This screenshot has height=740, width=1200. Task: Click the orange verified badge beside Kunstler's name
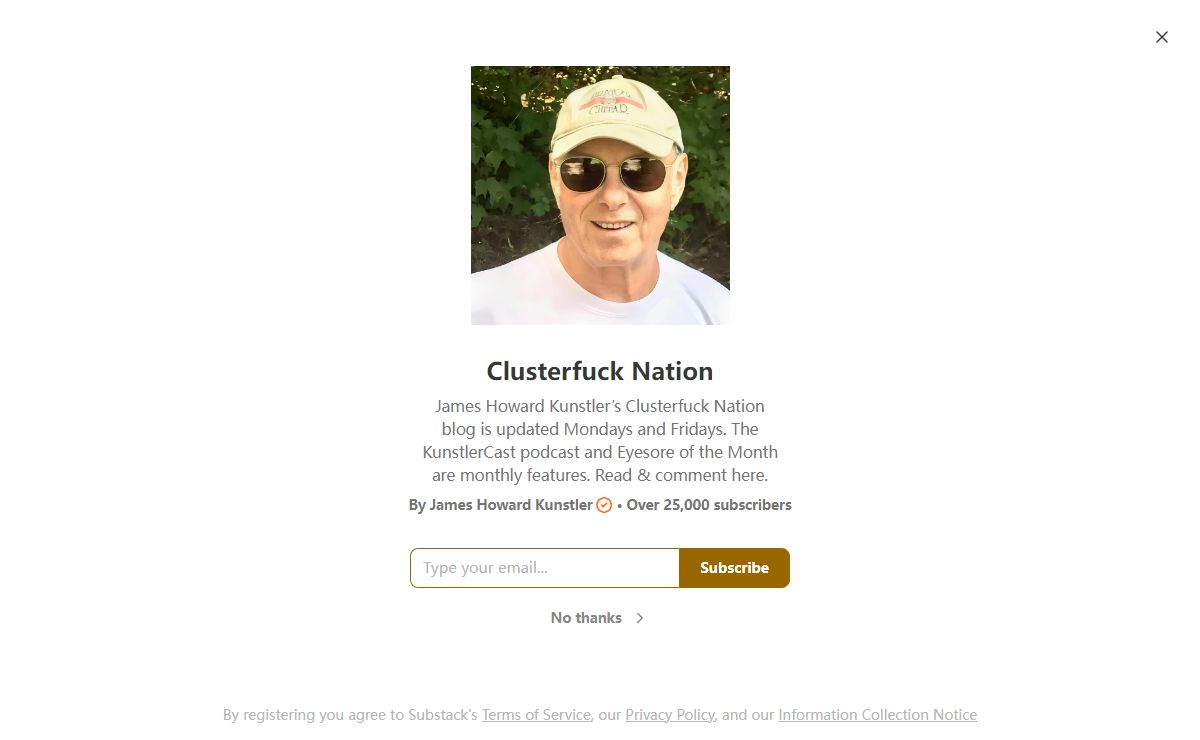point(604,505)
